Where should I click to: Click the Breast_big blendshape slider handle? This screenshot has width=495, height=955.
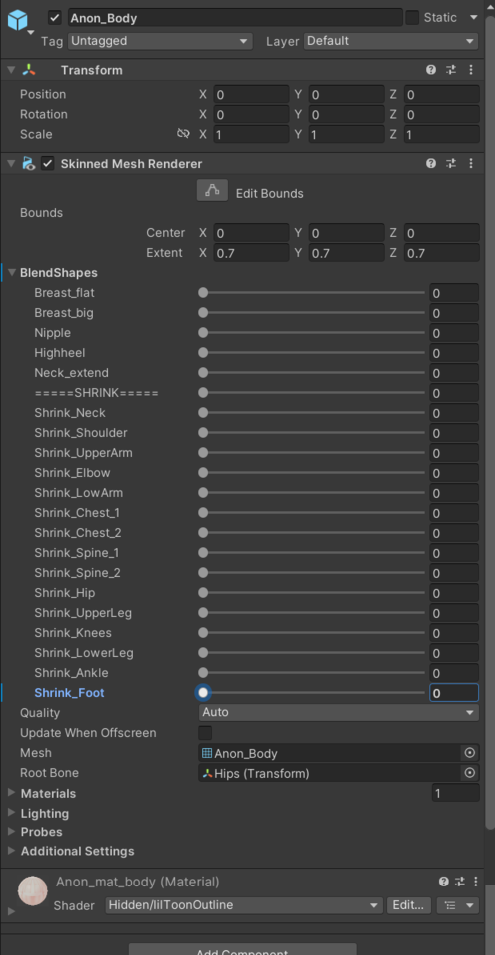(x=203, y=313)
